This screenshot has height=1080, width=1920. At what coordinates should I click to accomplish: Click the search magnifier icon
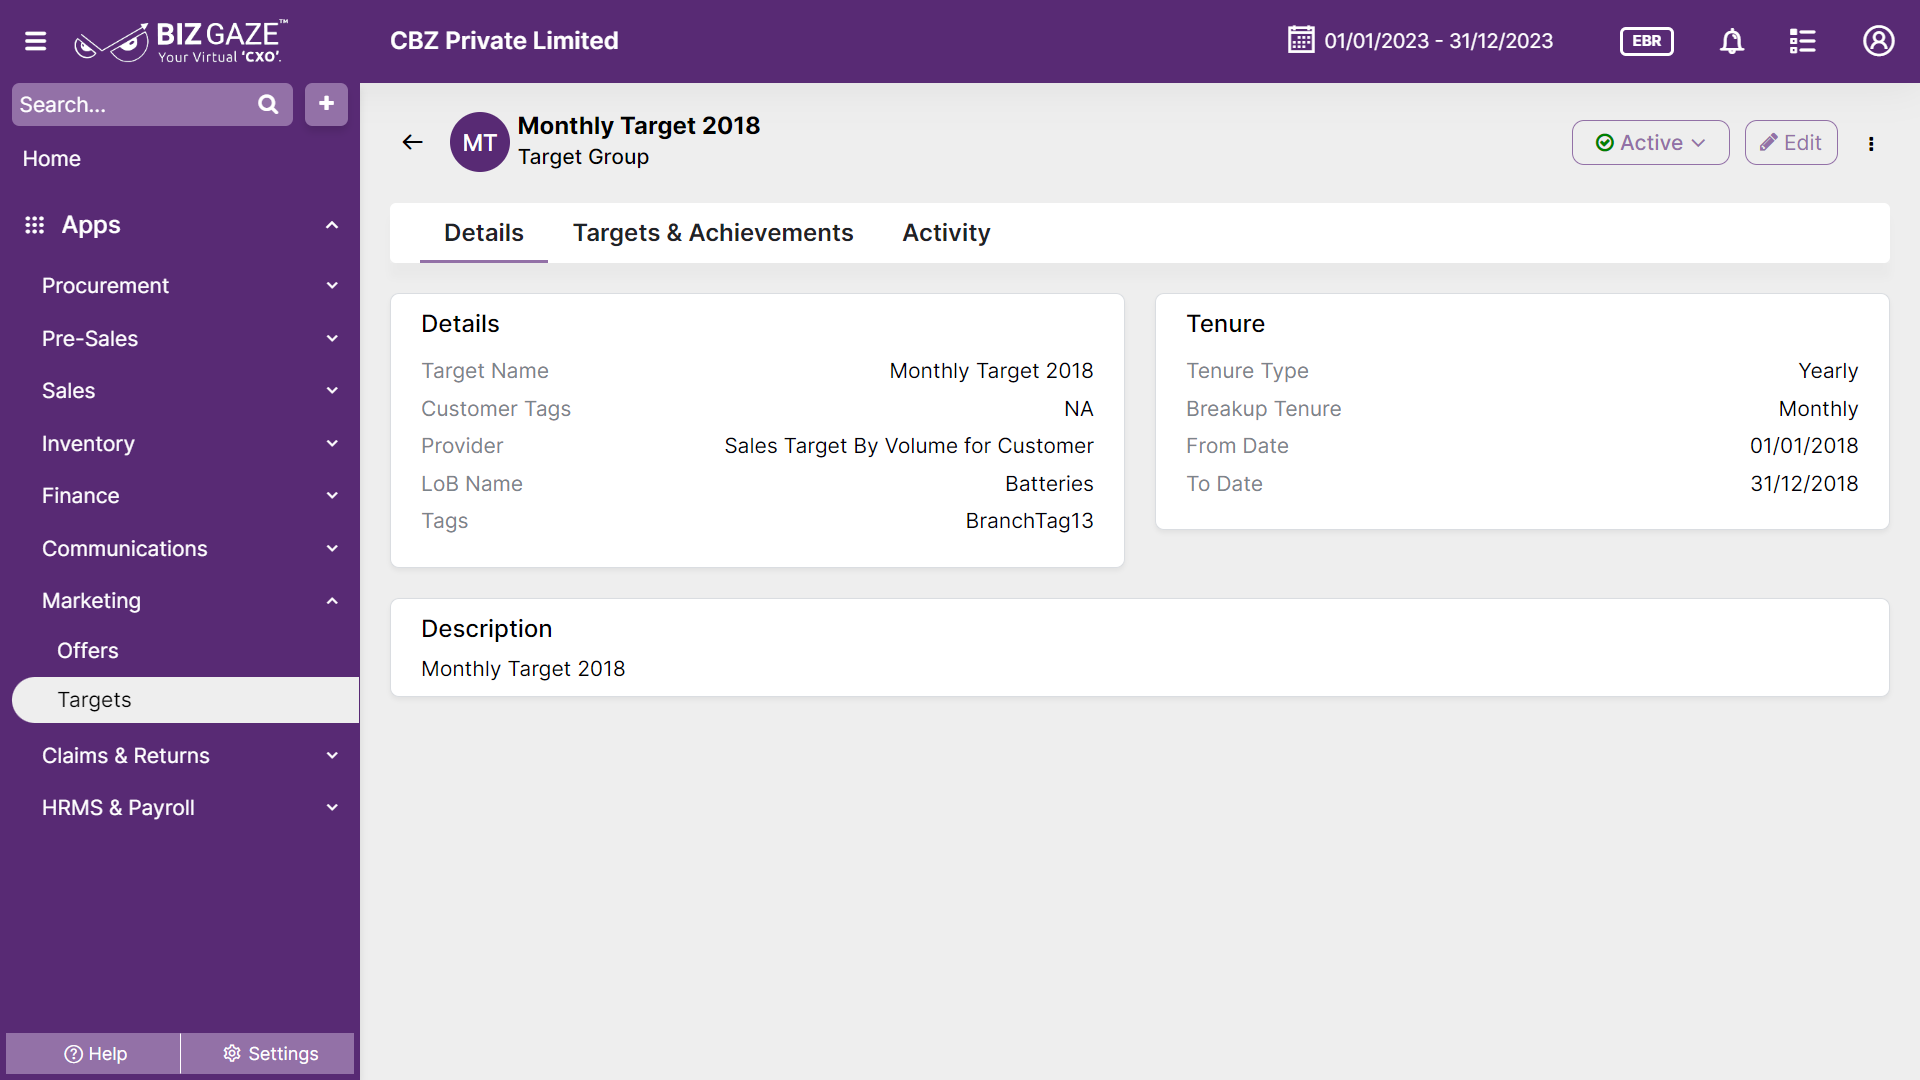click(268, 104)
